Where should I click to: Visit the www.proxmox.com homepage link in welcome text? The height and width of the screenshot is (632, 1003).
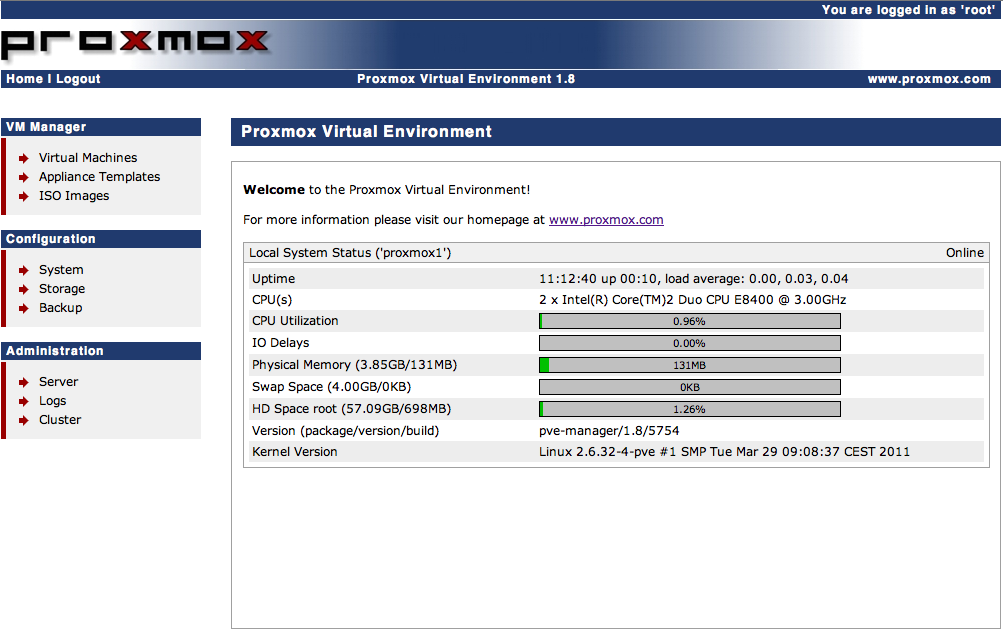click(606, 220)
